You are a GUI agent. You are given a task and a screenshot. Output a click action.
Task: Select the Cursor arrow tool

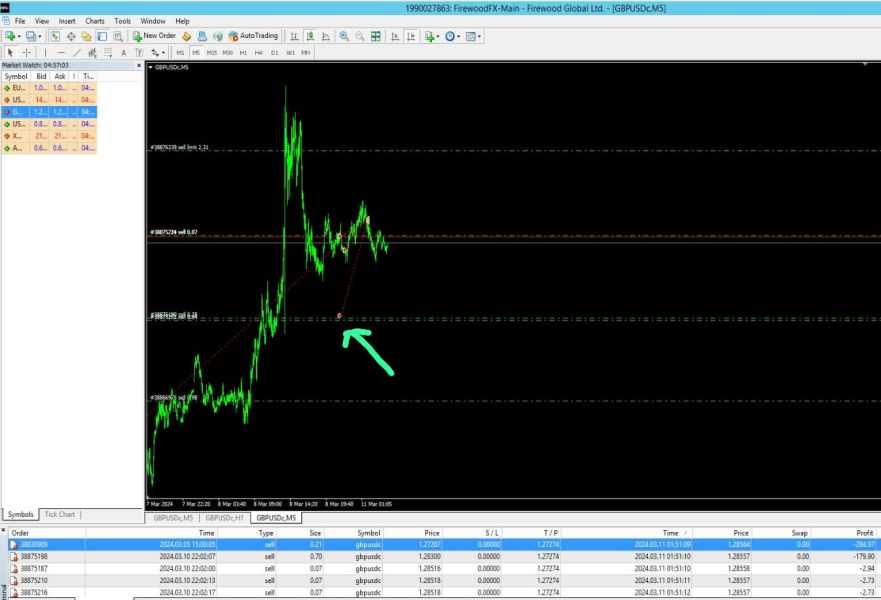(x=10, y=52)
